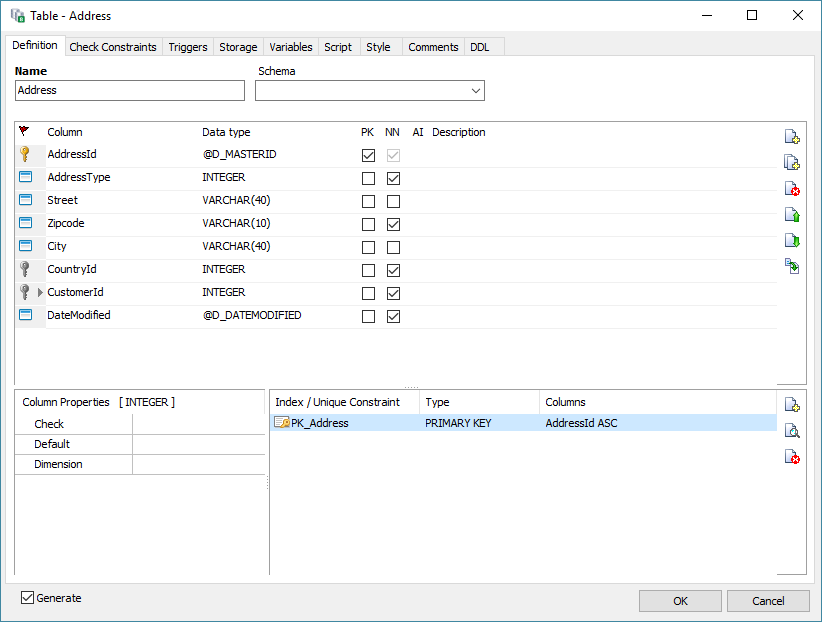This screenshot has width=822, height=622.
Task: Click the gold primary key icon beside AddressId
Action: coord(25,154)
